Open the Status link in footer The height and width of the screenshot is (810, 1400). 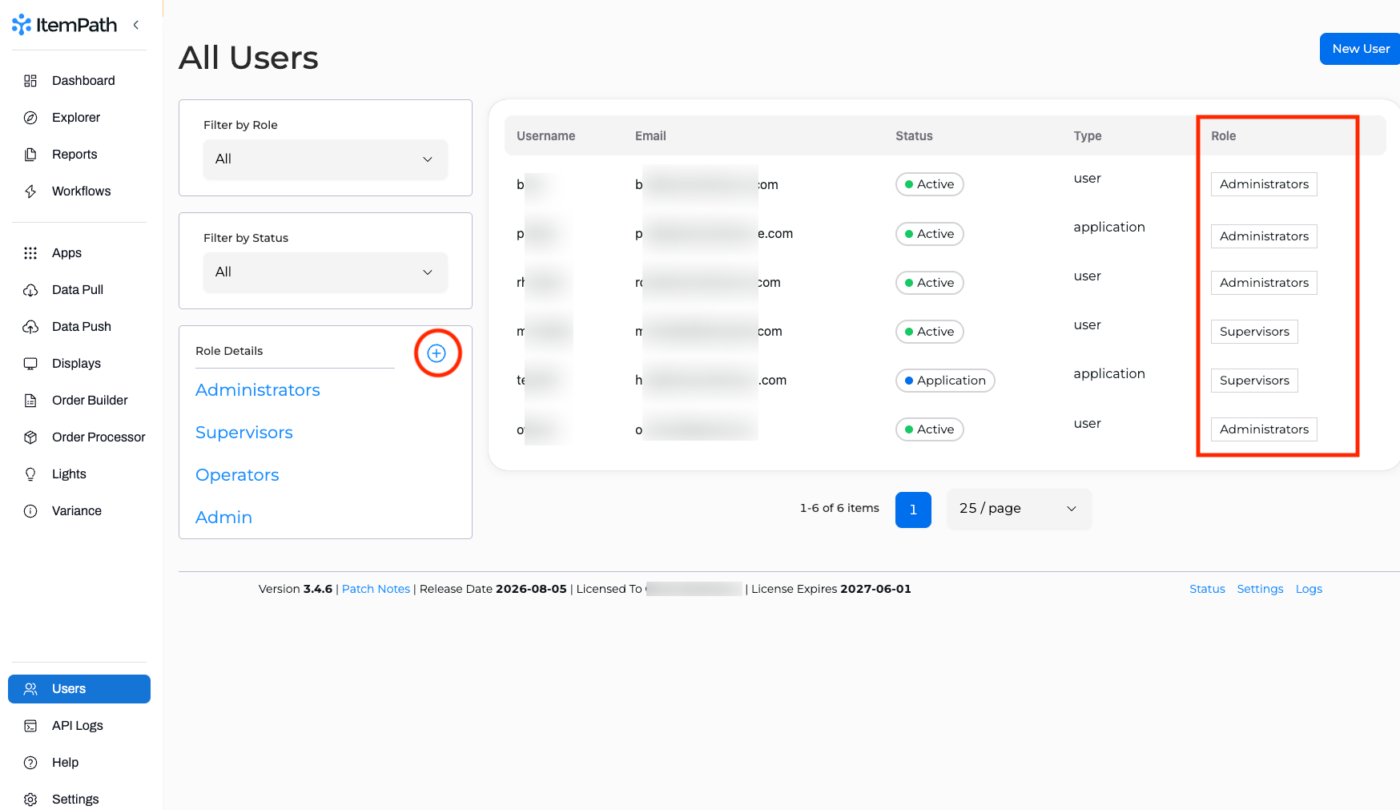pyautogui.click(x=1207, y=589)
